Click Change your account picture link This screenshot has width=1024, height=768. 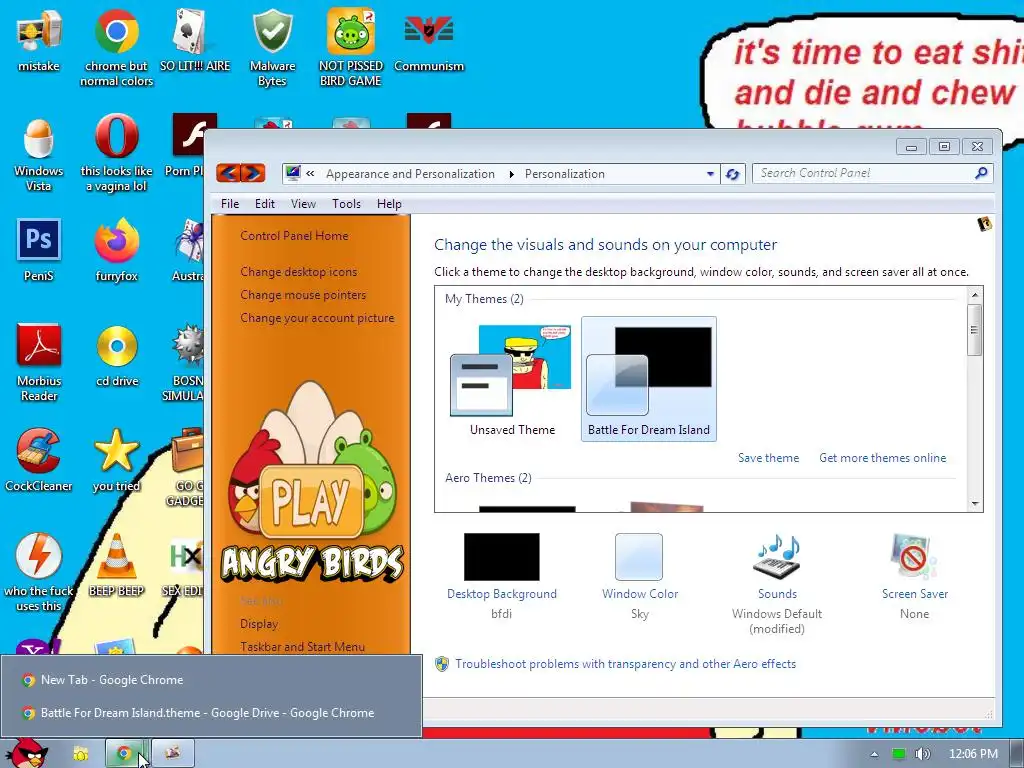(x=317, y=318)
